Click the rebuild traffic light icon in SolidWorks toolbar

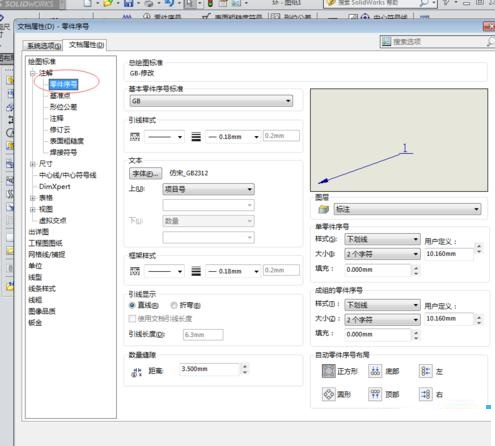tap(210, 3)
